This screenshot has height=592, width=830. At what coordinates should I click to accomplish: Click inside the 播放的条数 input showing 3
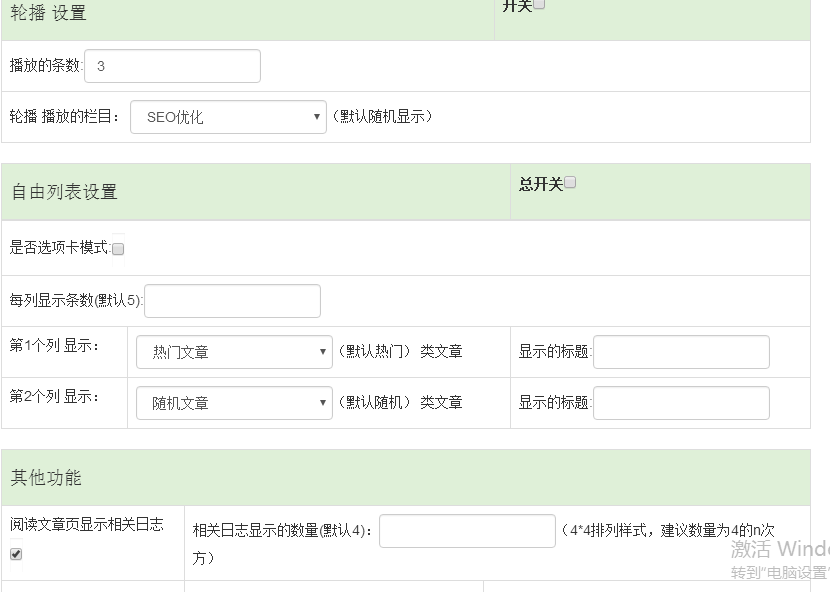172,65
